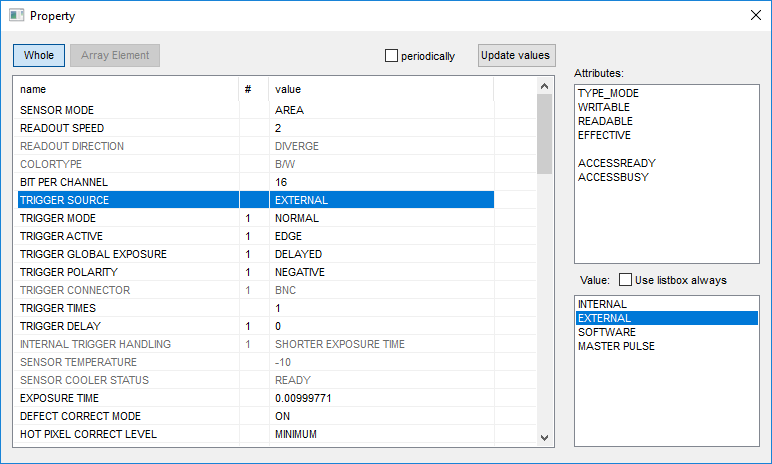
Task: Click the 'value' column header
Action: coord(288,89)
